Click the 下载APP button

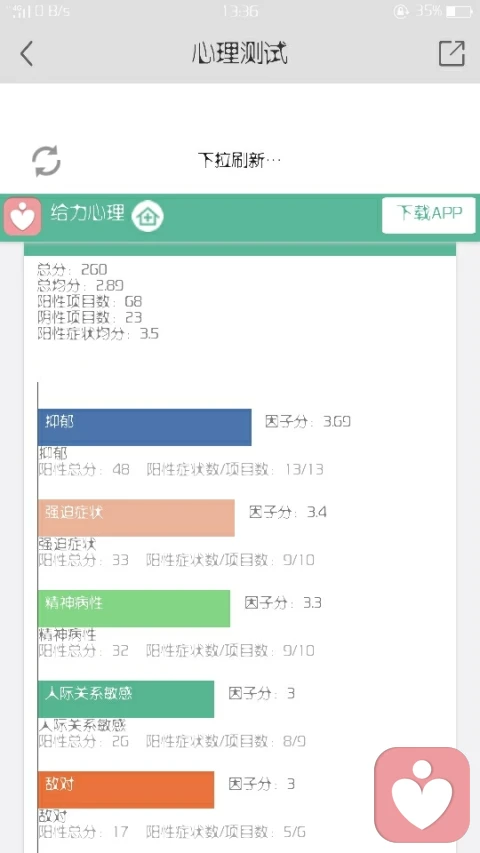click(x=429, y=215)
